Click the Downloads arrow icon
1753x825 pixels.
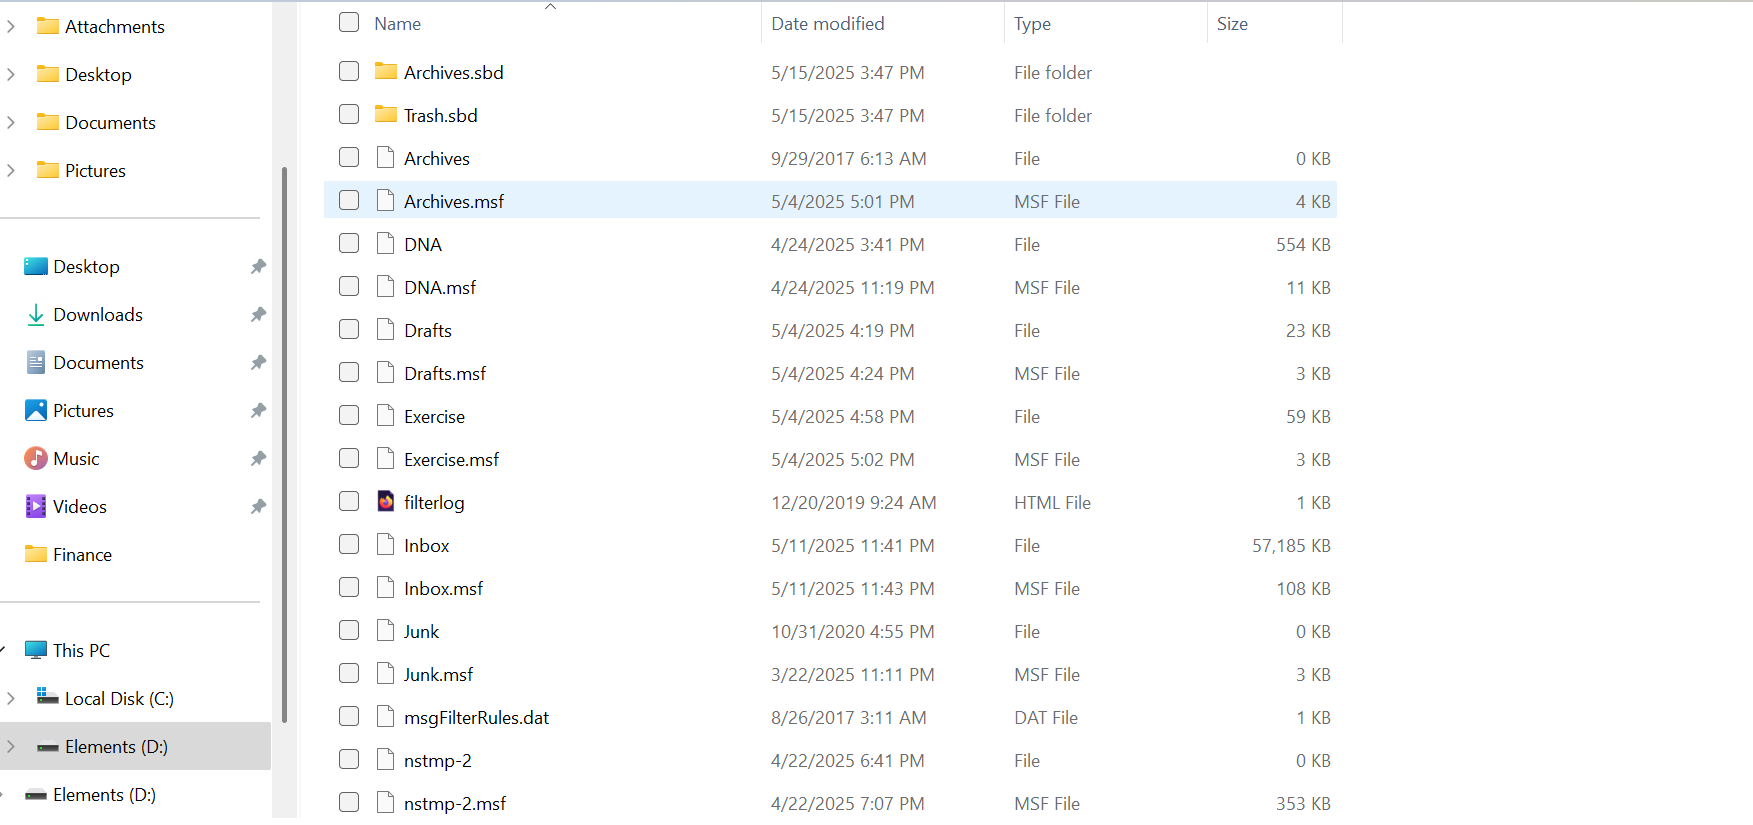pos(36,314)
